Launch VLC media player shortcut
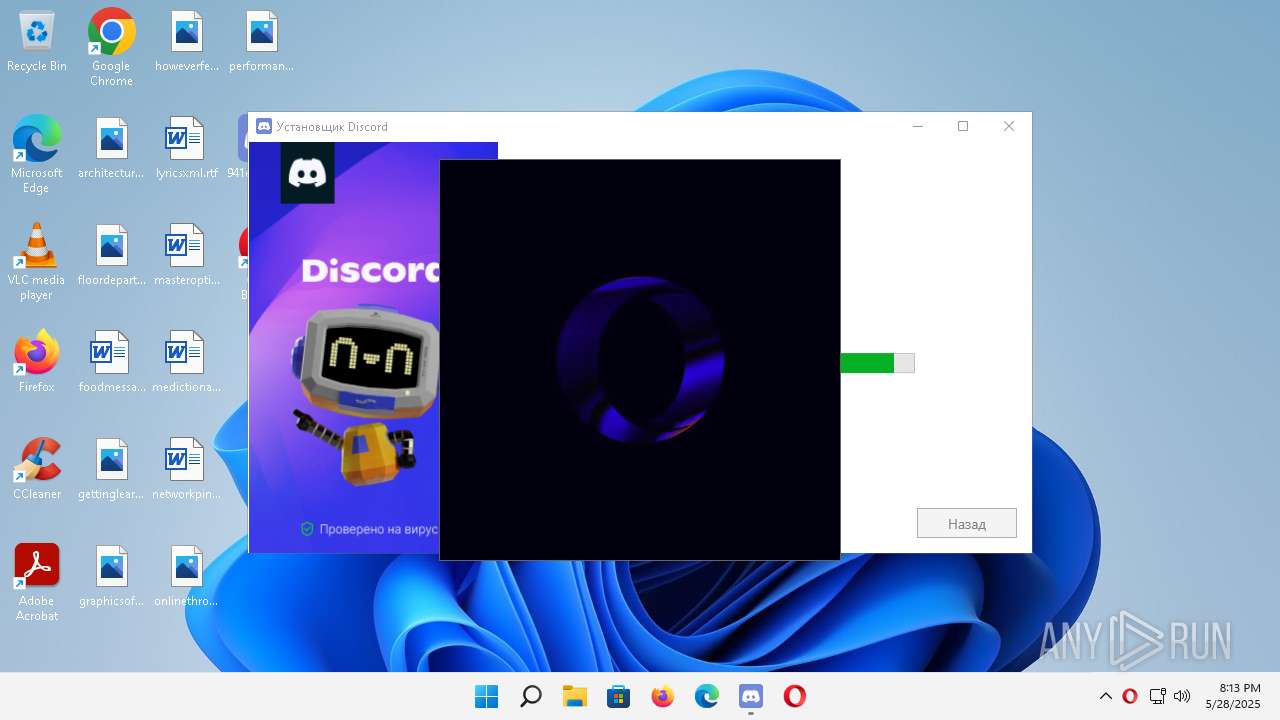This screenshot has width=1280, height=720. (37, 262)
